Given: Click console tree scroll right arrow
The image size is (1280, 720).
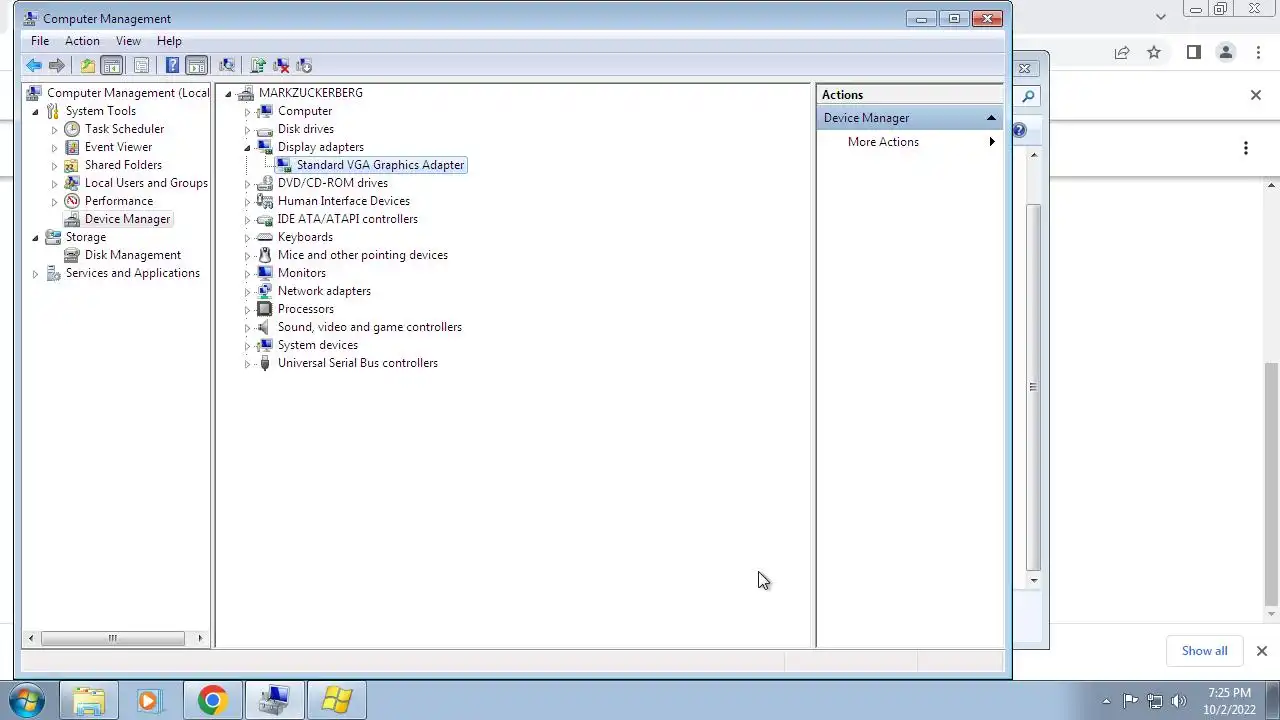Looking at the screenshot, I should [200, 638].
